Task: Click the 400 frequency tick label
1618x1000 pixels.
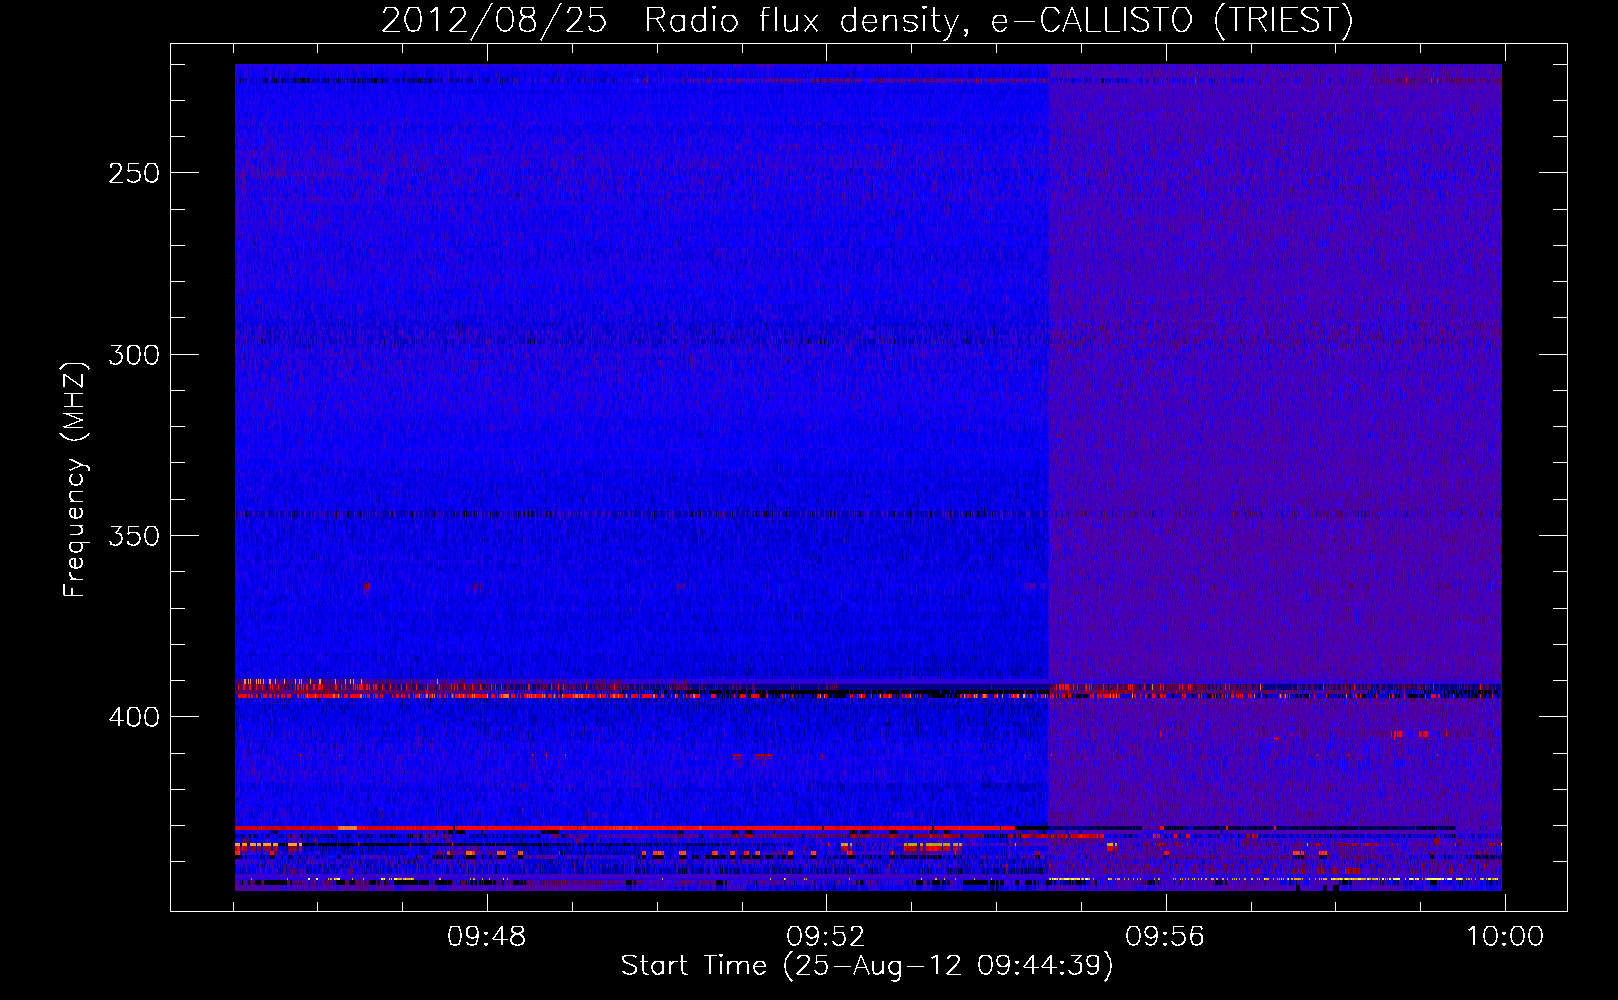Action: [134, 718]
